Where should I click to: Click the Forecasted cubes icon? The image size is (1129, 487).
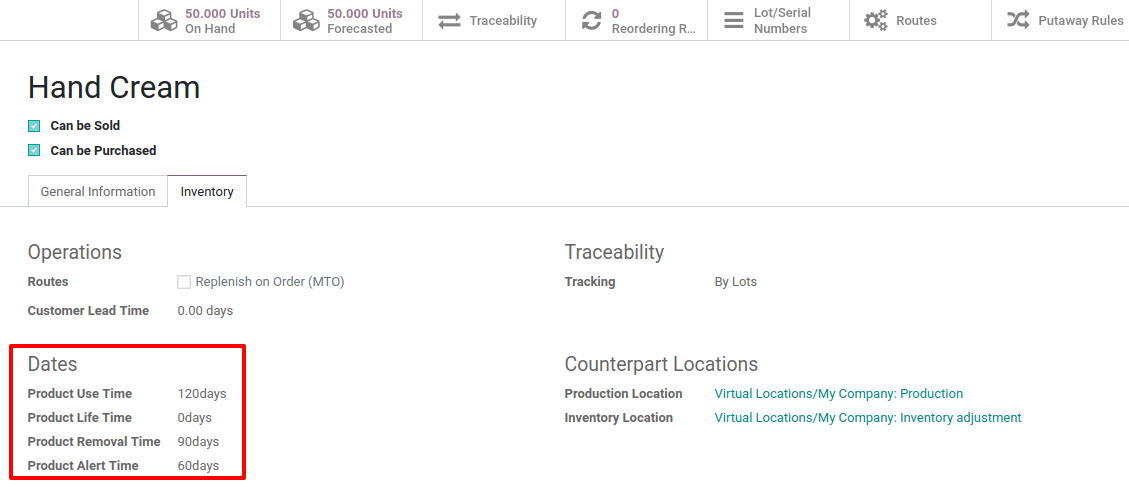[306, 21]
